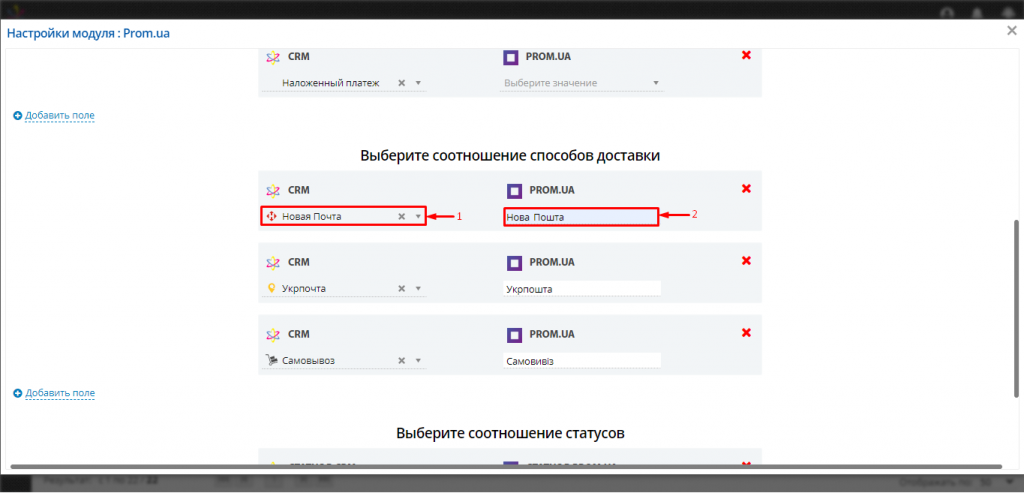Image resolution: width=1024 pixels, height=493 pixels.
Task: Clear the Укрпочта selection
Action: 402,288
